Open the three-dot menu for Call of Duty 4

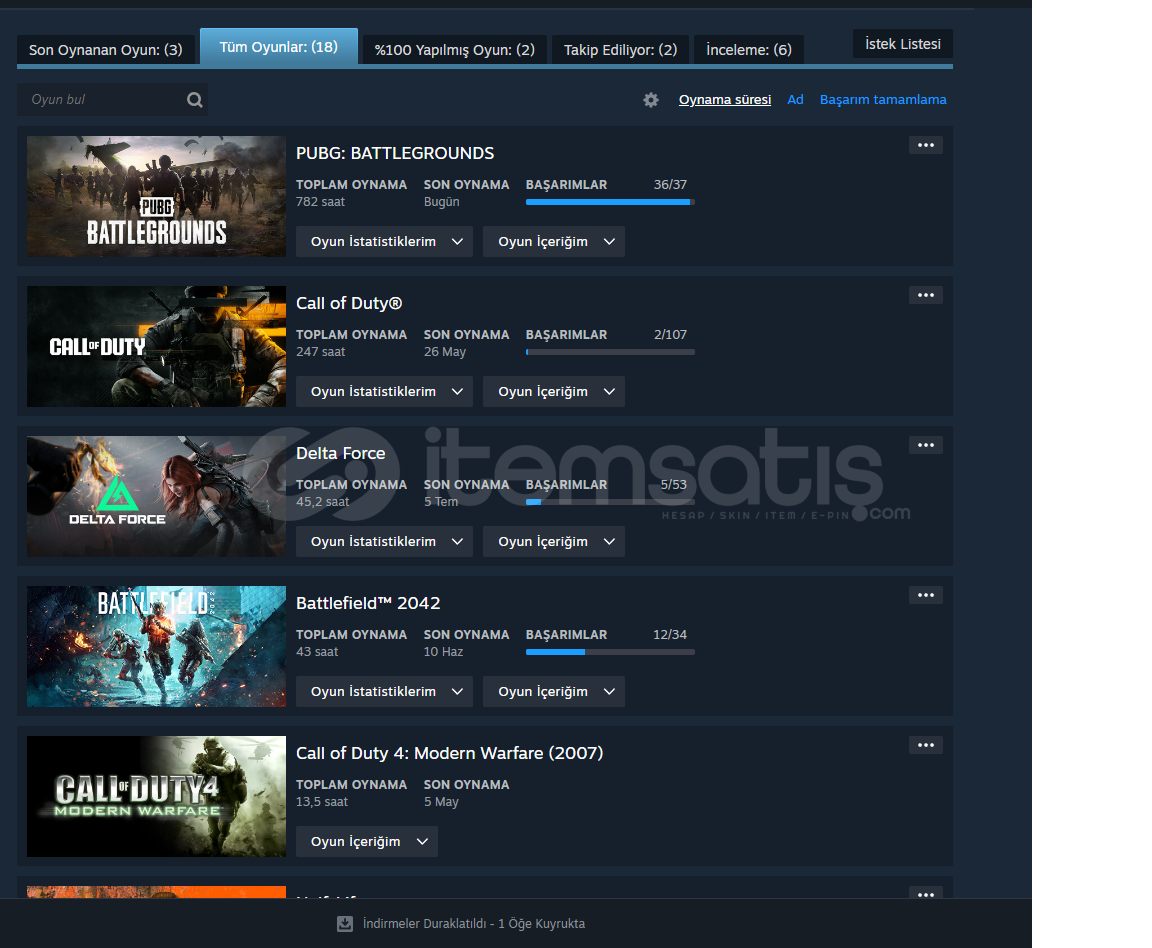click(x=926, y=745)
